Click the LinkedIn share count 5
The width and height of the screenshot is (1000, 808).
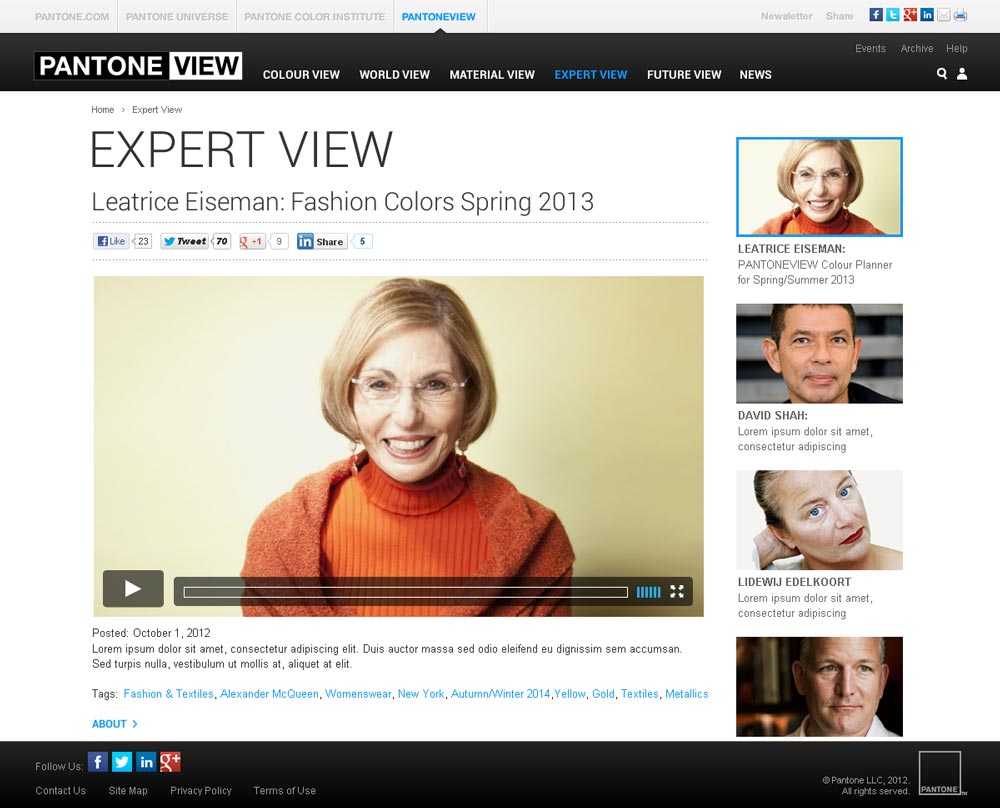click(362, 241)
